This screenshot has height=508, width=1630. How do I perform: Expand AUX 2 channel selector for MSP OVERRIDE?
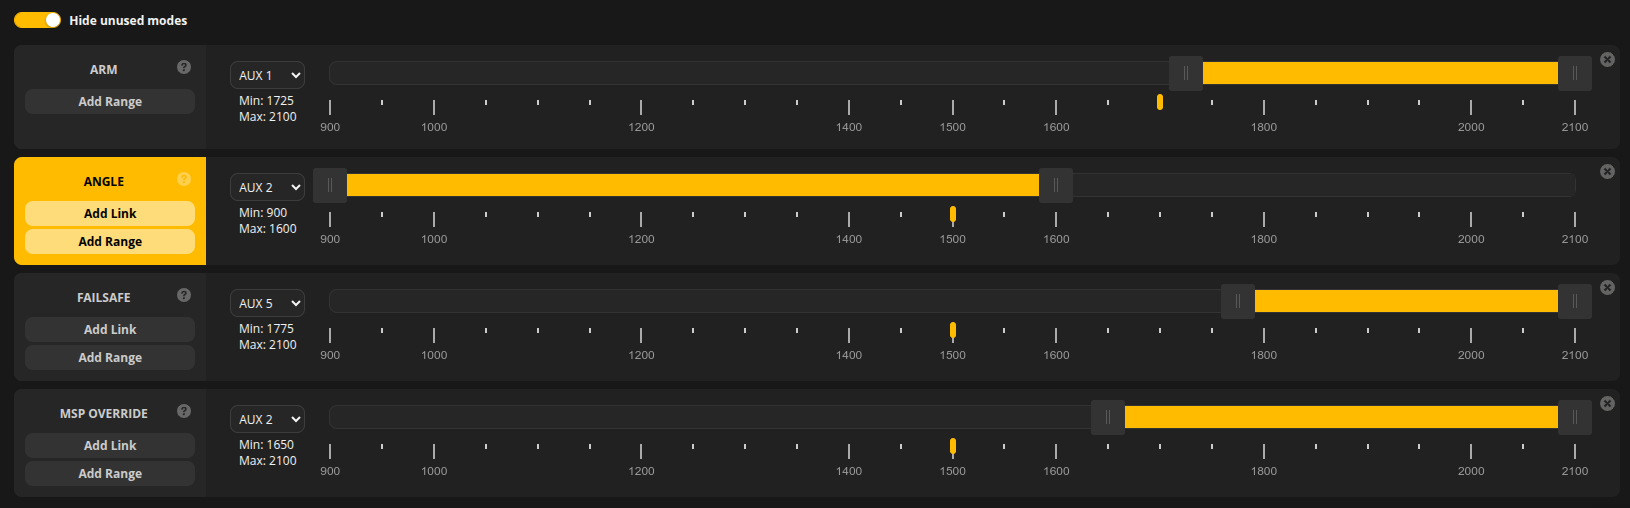(x=267, y=419)
